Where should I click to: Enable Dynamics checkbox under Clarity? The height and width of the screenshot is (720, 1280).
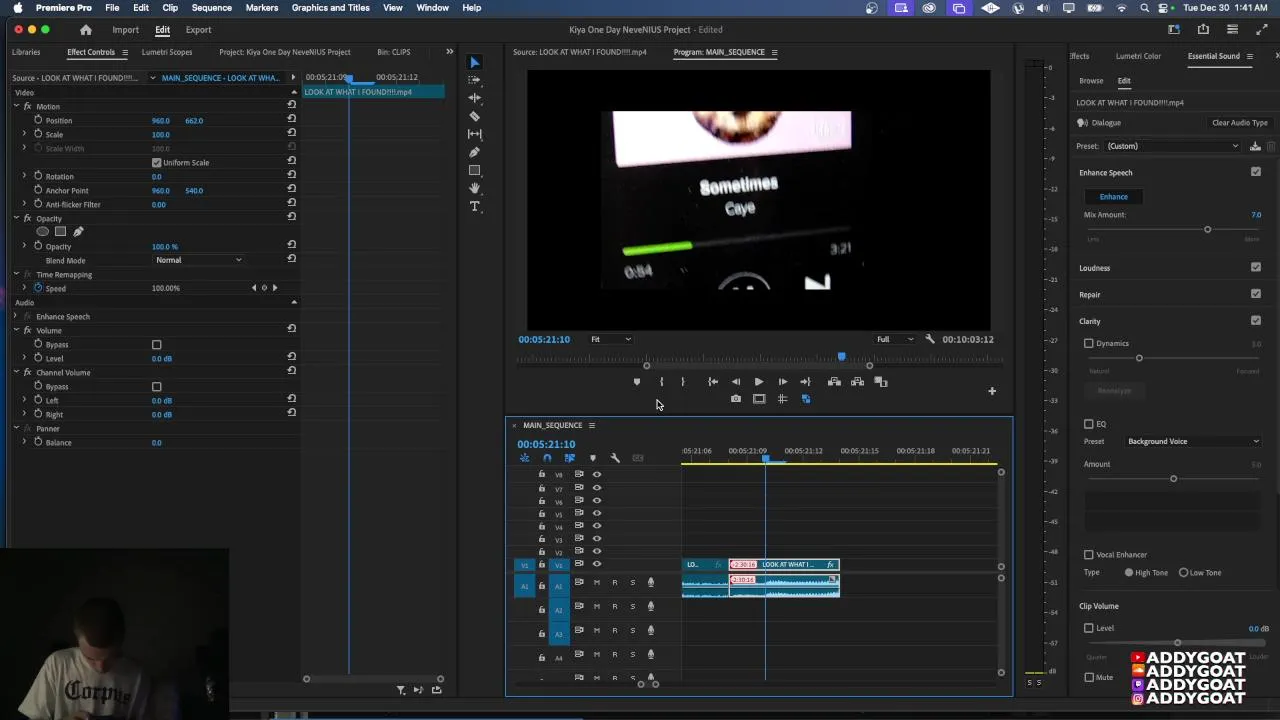click(1089, 343)
